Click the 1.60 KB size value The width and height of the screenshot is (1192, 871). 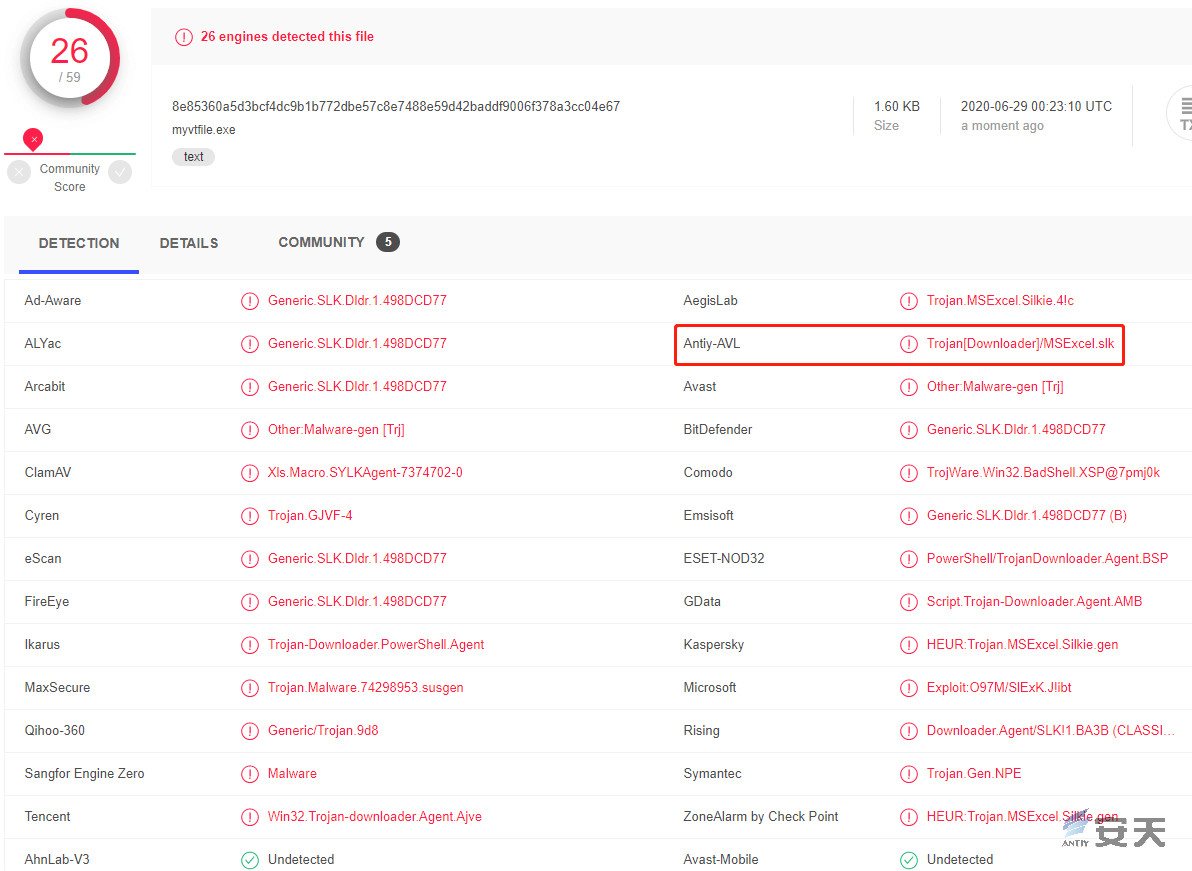(x=897, y=106)
